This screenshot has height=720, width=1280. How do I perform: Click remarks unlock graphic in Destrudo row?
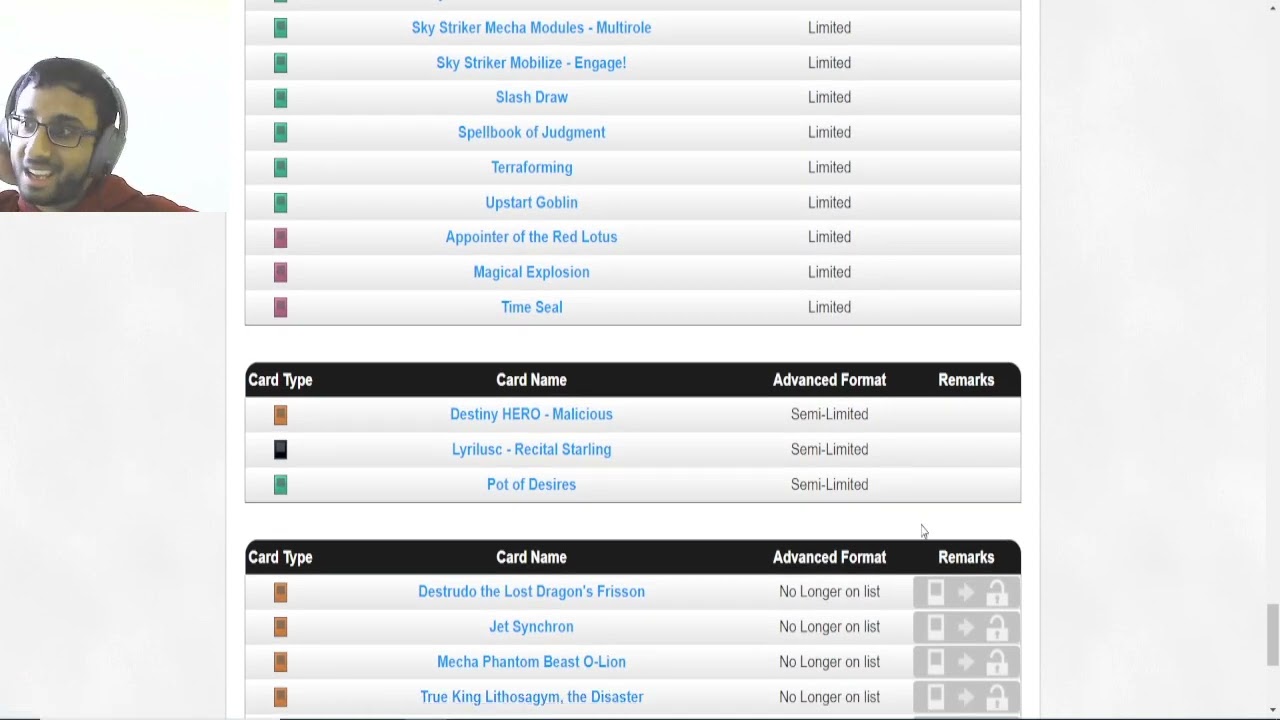(966, 593)
